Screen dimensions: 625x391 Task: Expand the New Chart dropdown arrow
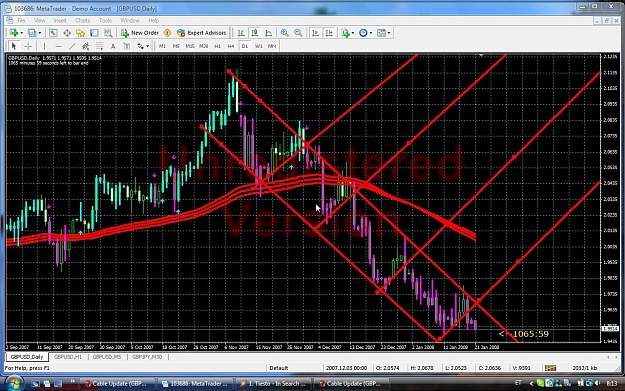click(x=21, y=33)
